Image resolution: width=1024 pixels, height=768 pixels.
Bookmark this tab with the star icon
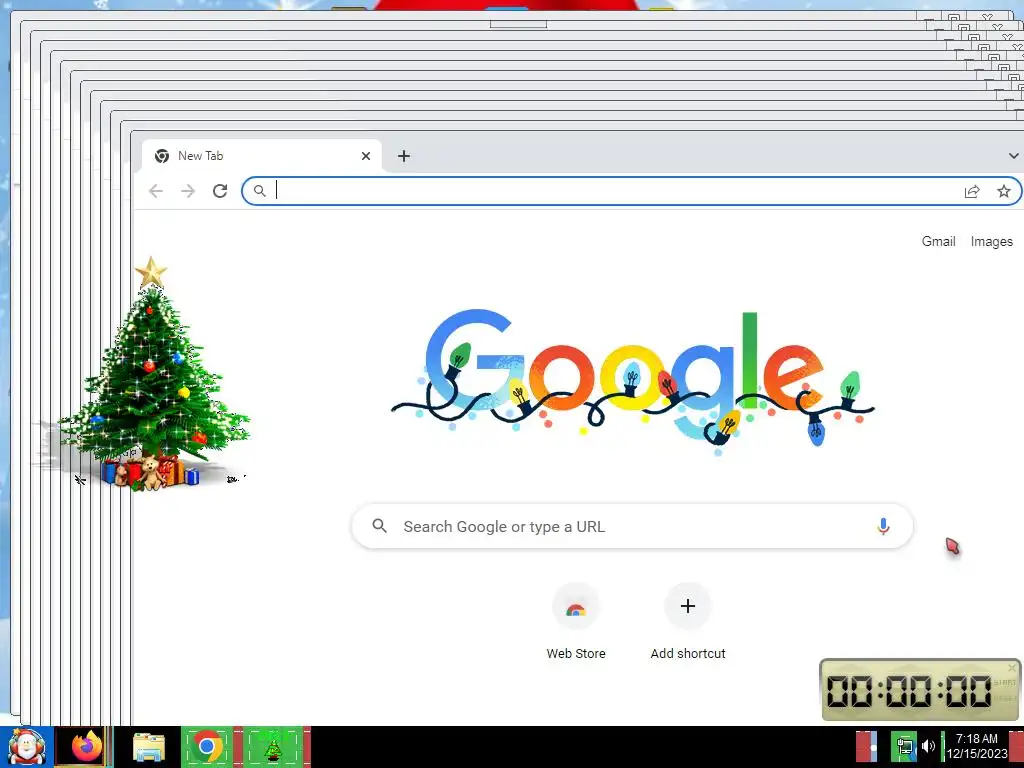[x=1004, y=191]
